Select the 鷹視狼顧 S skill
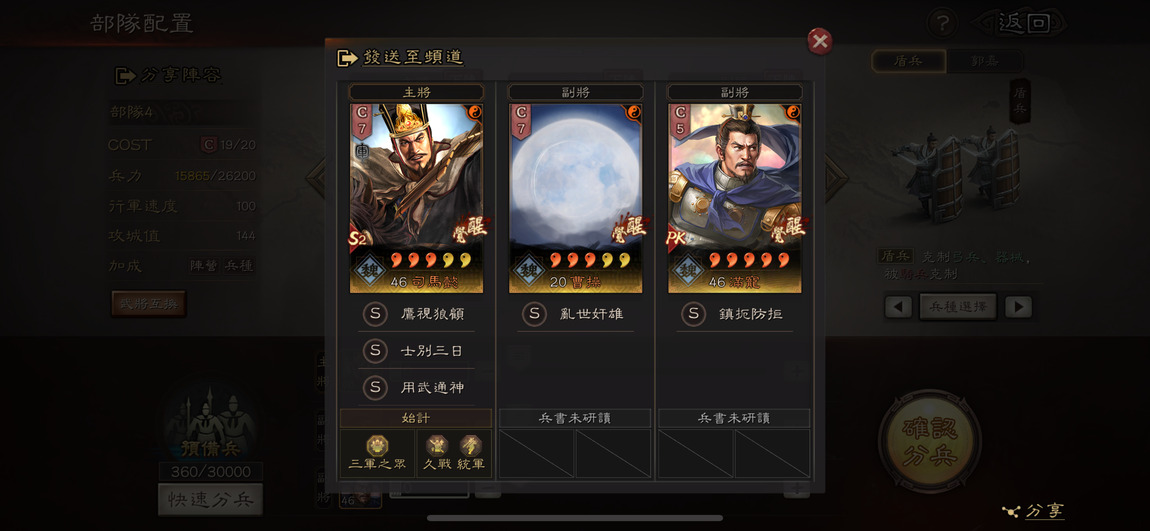1150x531 pixels. tap(416, 314)
